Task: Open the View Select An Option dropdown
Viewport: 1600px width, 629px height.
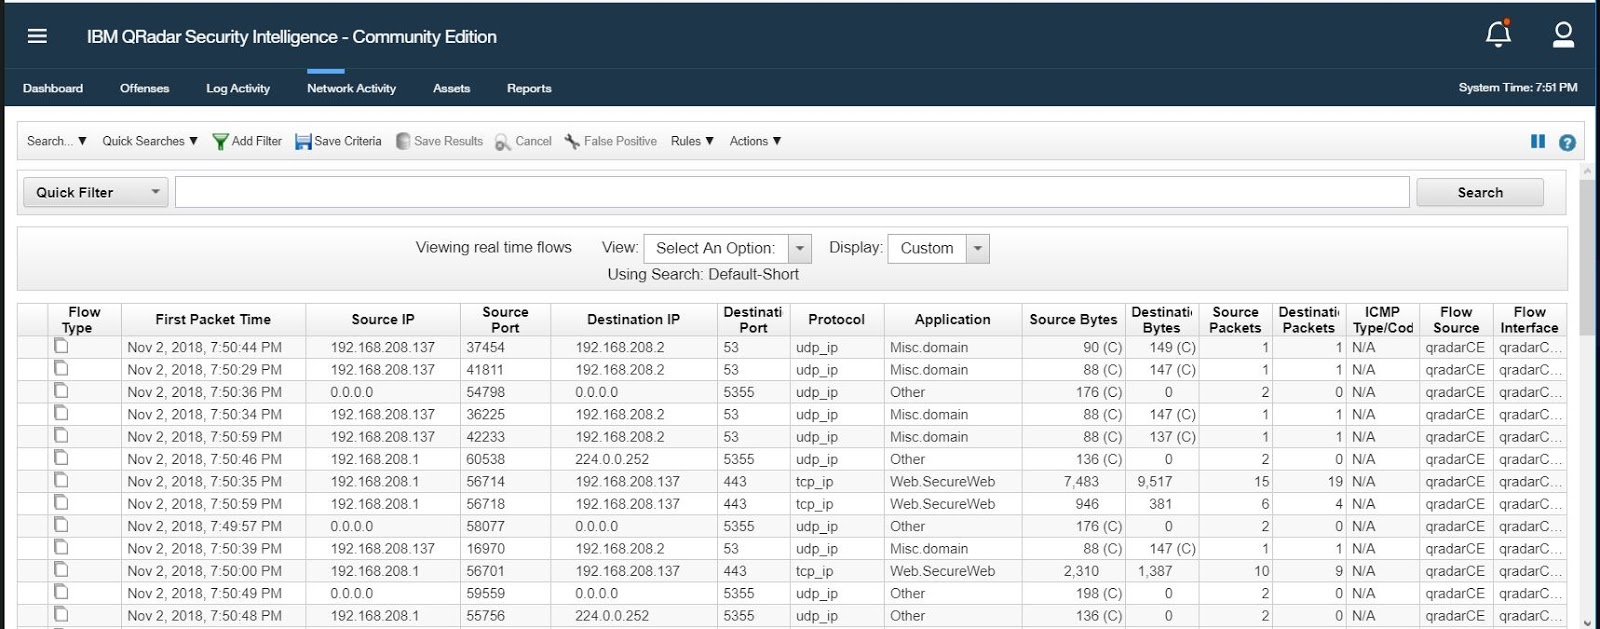Action: pos(727,248)
